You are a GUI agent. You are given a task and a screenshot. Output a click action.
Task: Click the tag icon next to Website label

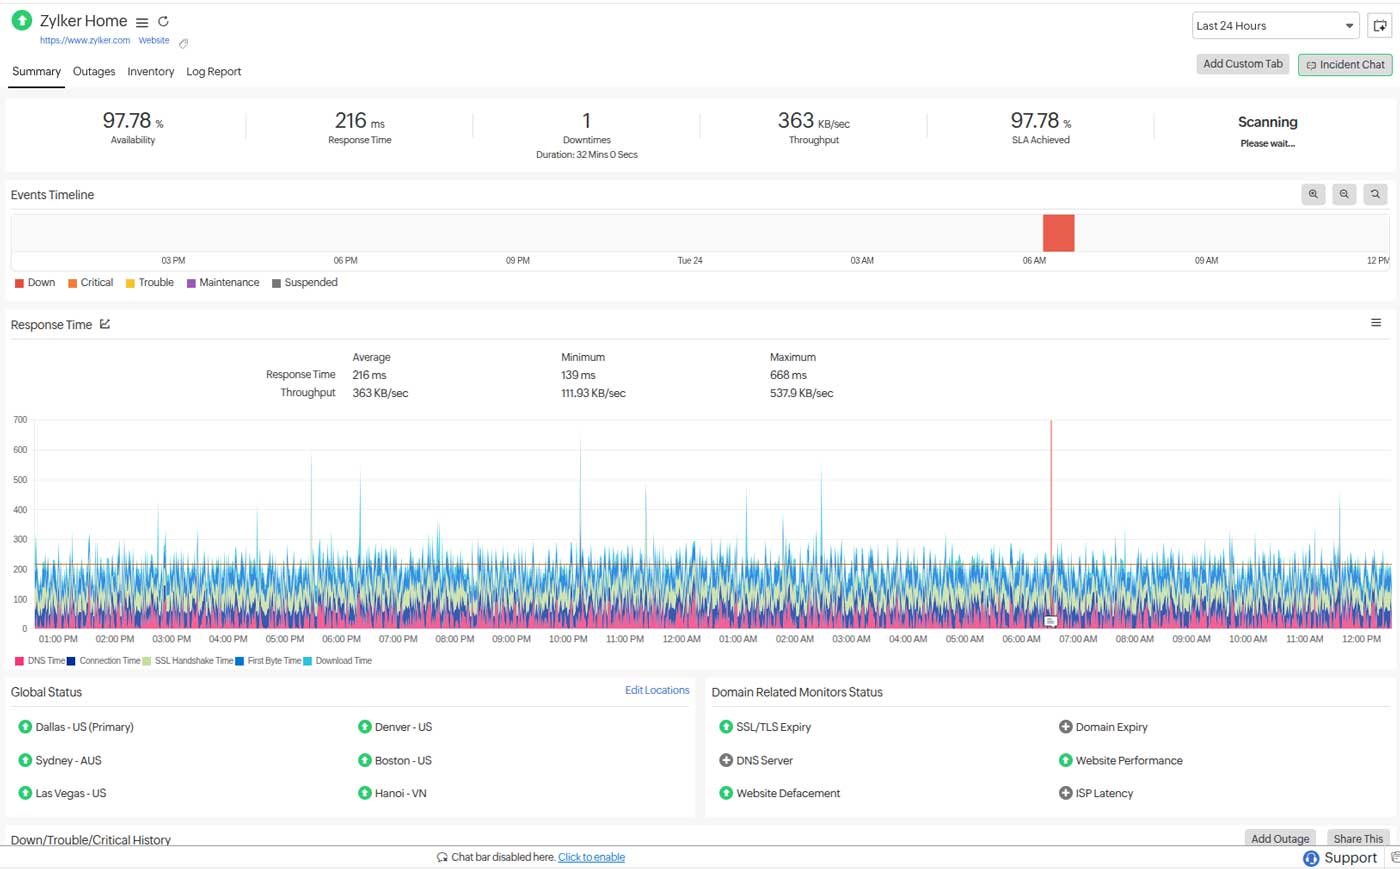click(x=182, y=43)
